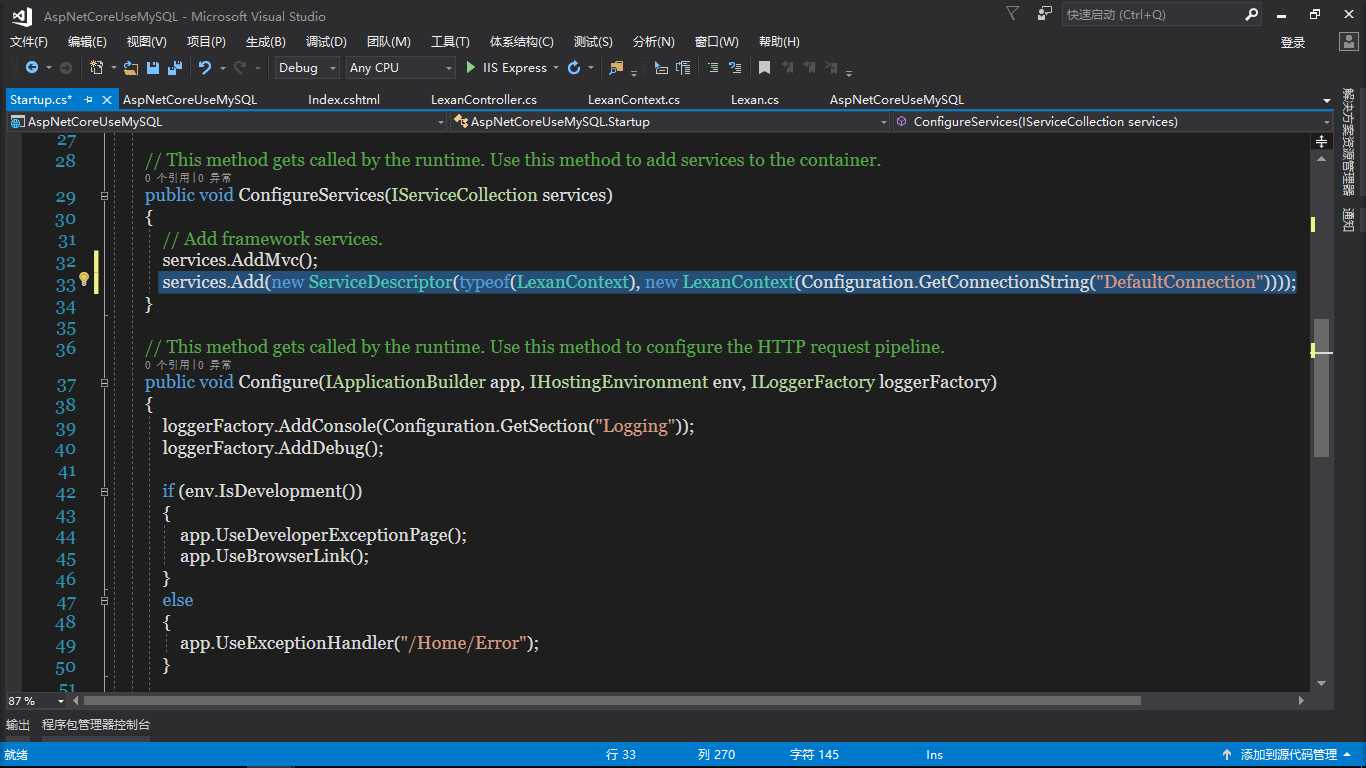Image resolution: width=1366 pixels, height=768 pixels.
Task: Open the 文件(F) menu
Action: tap(29, 42)
